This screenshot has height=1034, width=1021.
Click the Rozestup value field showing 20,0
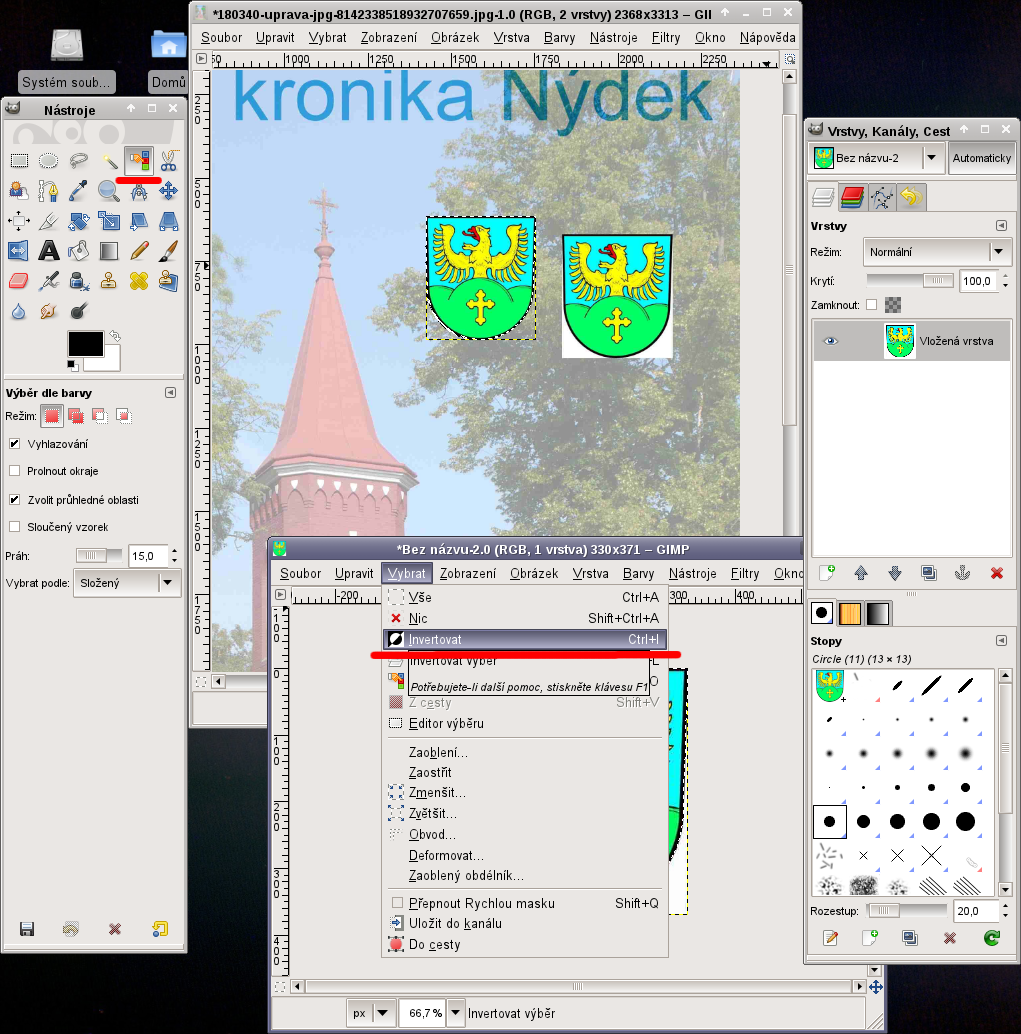(975, 911)
